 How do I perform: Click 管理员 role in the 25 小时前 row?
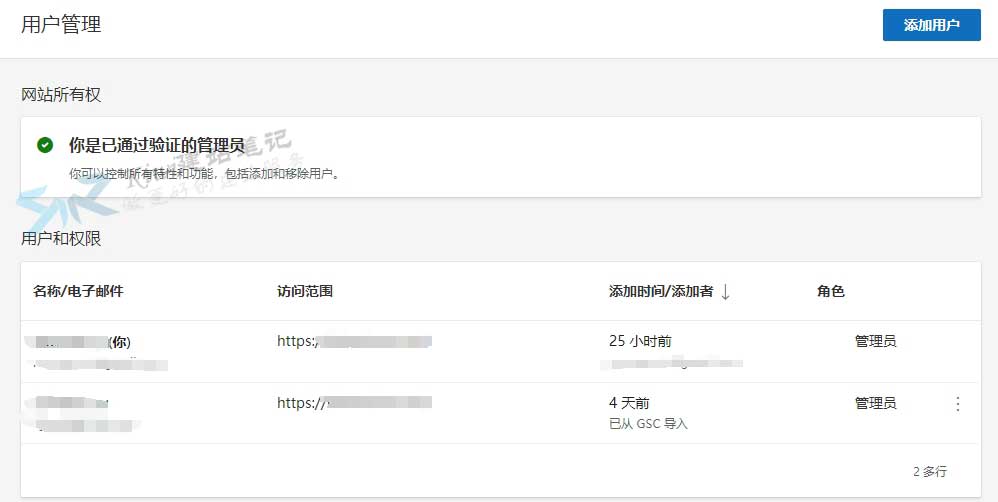[875, 341]
